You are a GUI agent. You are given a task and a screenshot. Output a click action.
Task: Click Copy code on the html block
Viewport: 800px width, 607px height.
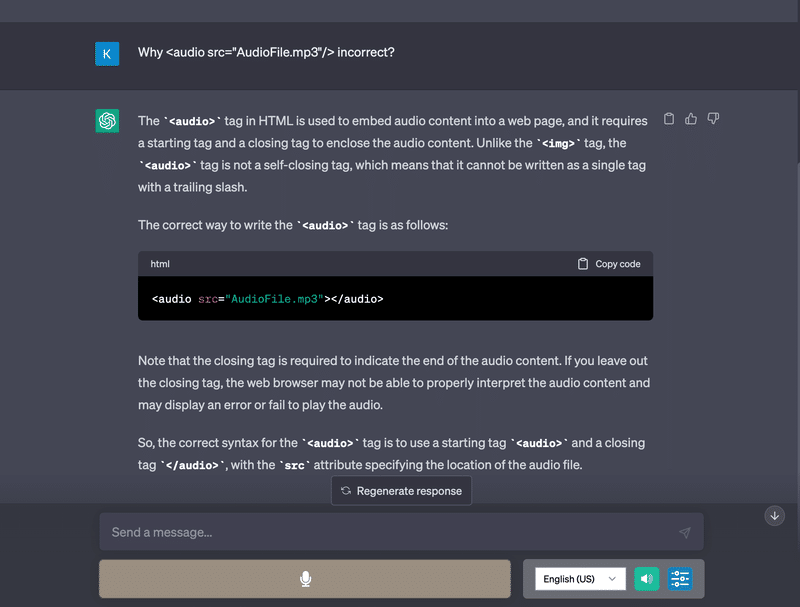pyautogui.click(x=609, y=264)
